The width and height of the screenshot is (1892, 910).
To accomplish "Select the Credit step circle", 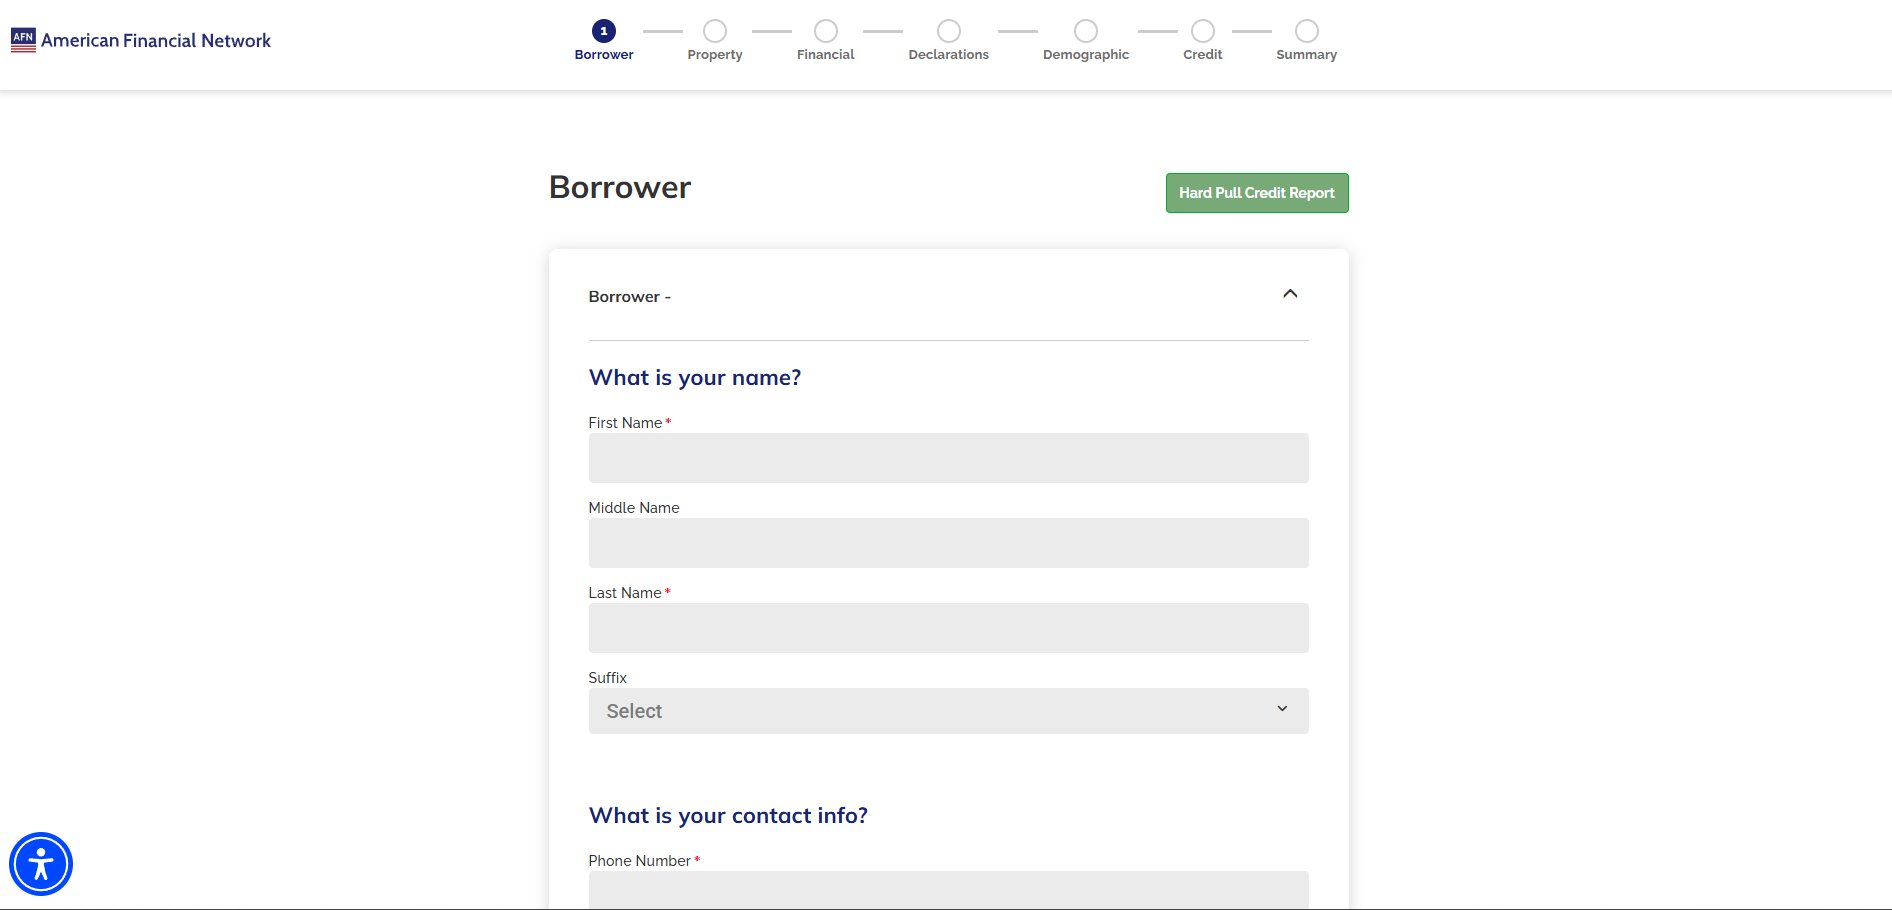I will pyautogui.click(x=1203, y=31).
